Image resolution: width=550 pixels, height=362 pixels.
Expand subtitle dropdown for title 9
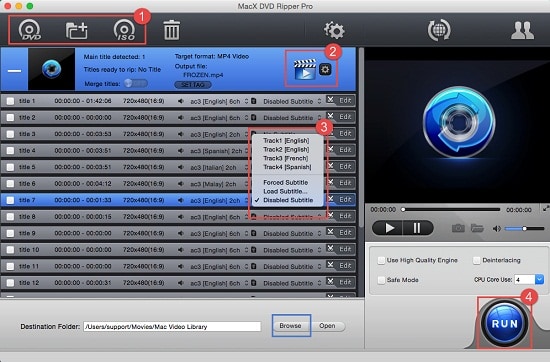coord(319,233)
